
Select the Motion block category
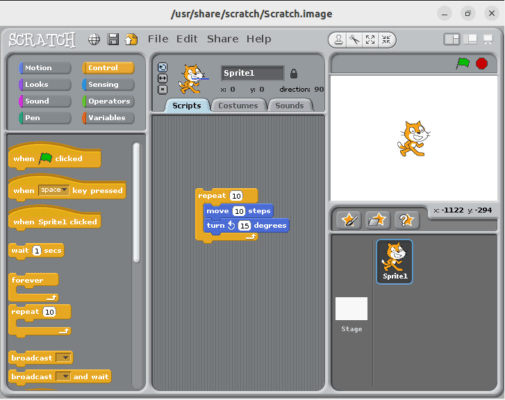coord(45,68)
